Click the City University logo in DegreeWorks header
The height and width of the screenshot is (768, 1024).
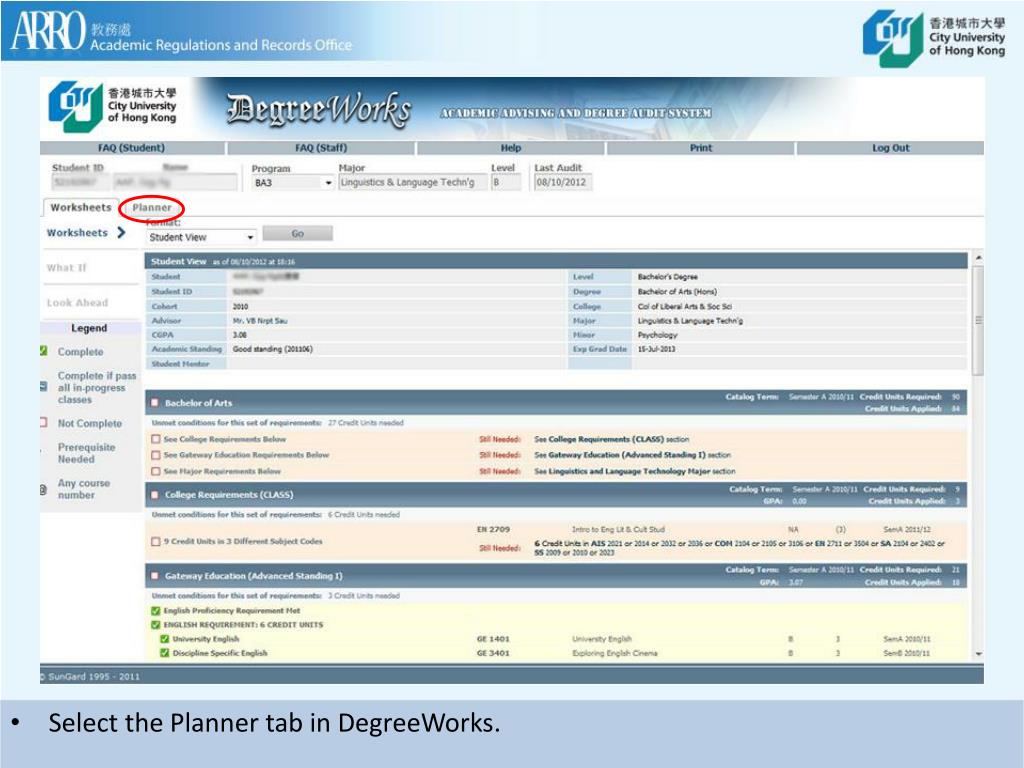coord(113,106)
